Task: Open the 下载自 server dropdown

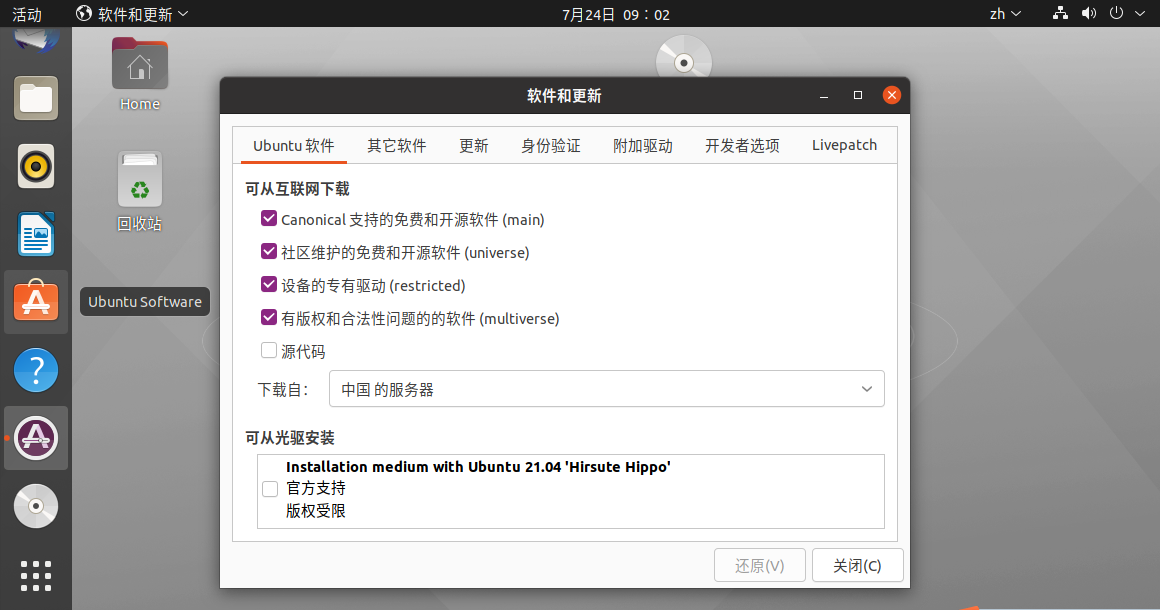Action: pos(607,389)
